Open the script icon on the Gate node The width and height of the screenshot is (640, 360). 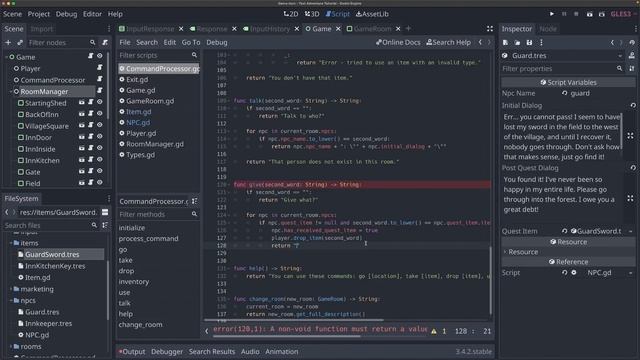pos(91,171)
